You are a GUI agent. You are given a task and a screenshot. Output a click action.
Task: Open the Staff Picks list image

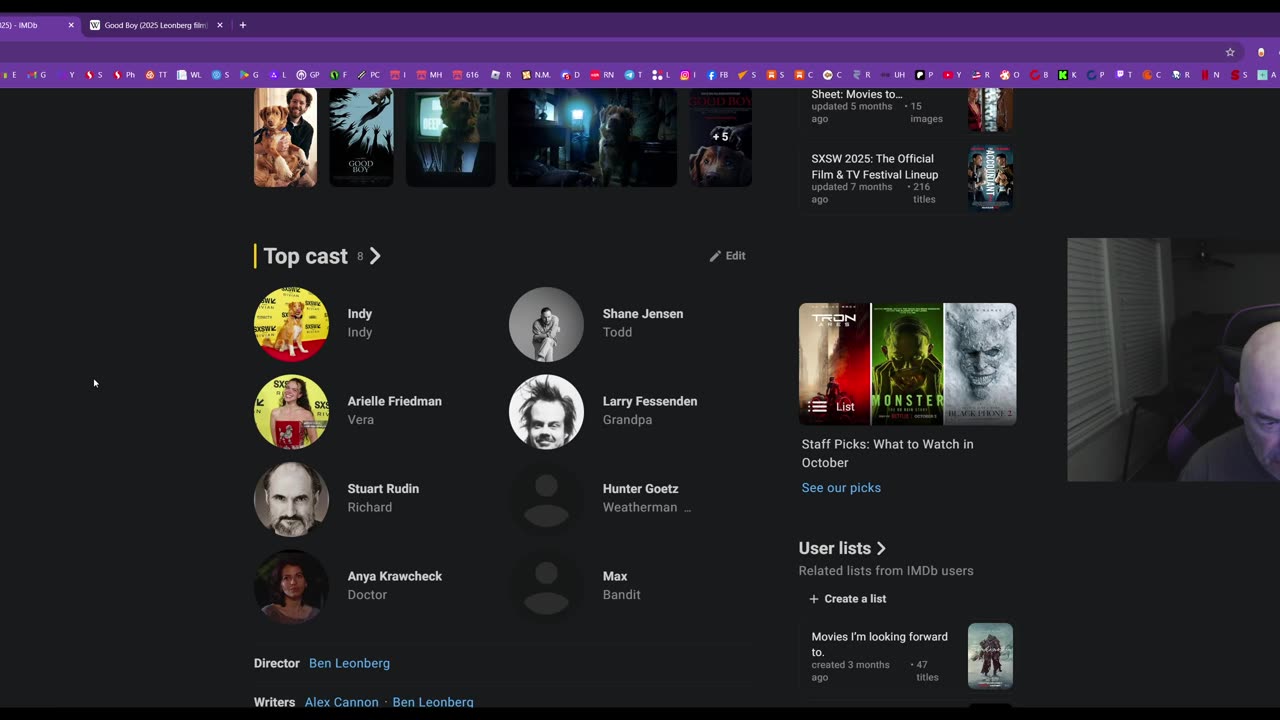pos(907,364)
